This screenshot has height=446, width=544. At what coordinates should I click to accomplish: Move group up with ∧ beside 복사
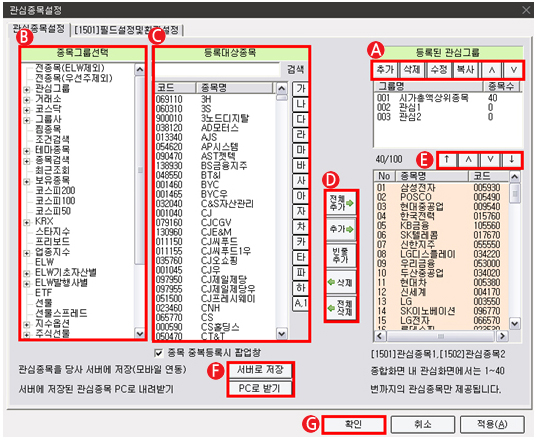click(x=492, y=70)
